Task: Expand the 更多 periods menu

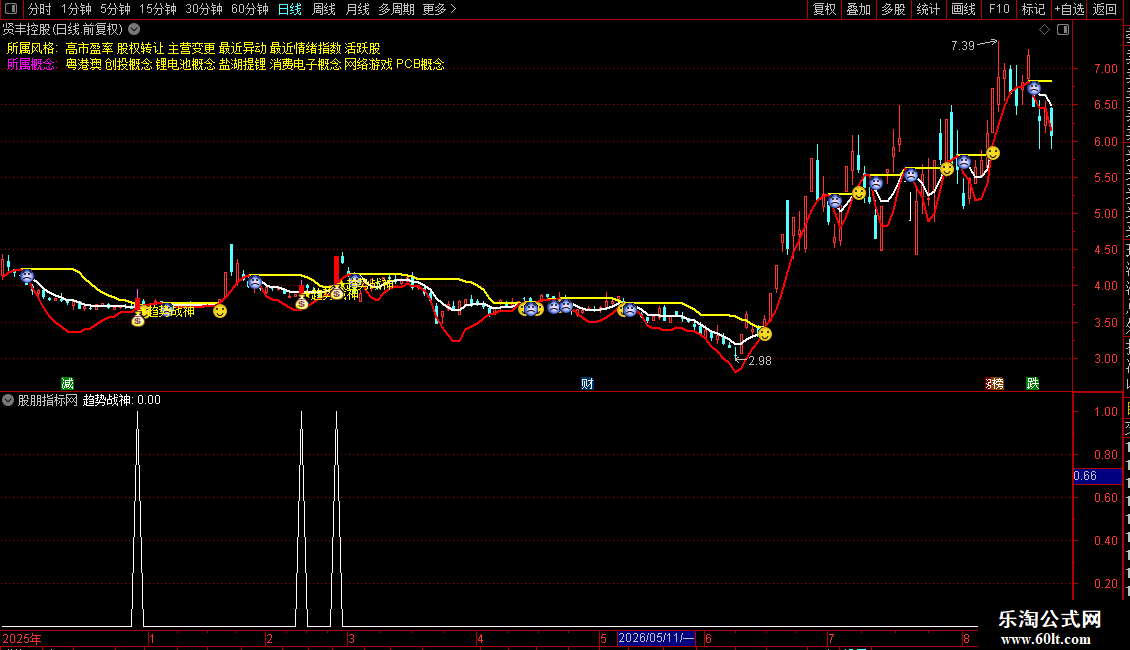Action: [439, 9]
